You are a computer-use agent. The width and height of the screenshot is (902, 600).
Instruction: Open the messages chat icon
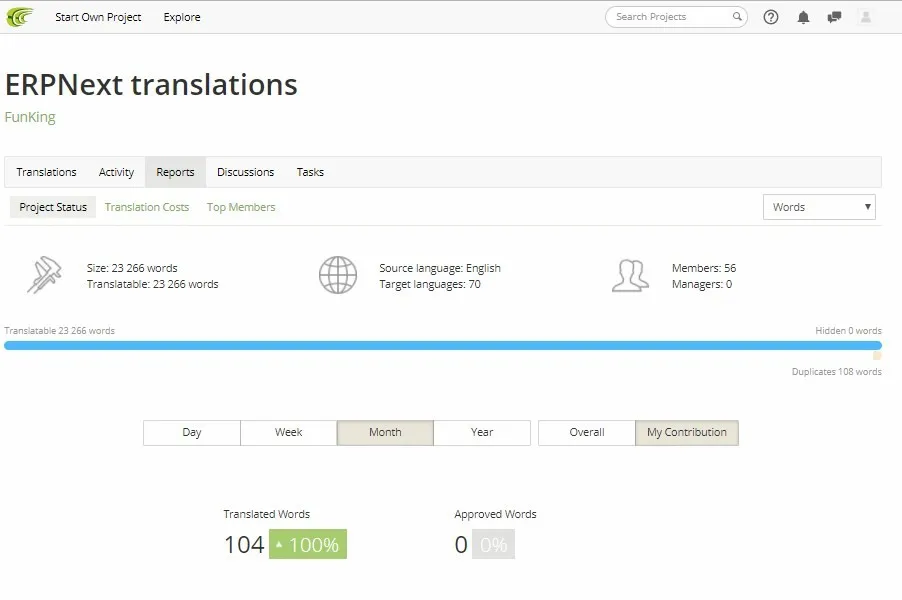click(834, 17)
